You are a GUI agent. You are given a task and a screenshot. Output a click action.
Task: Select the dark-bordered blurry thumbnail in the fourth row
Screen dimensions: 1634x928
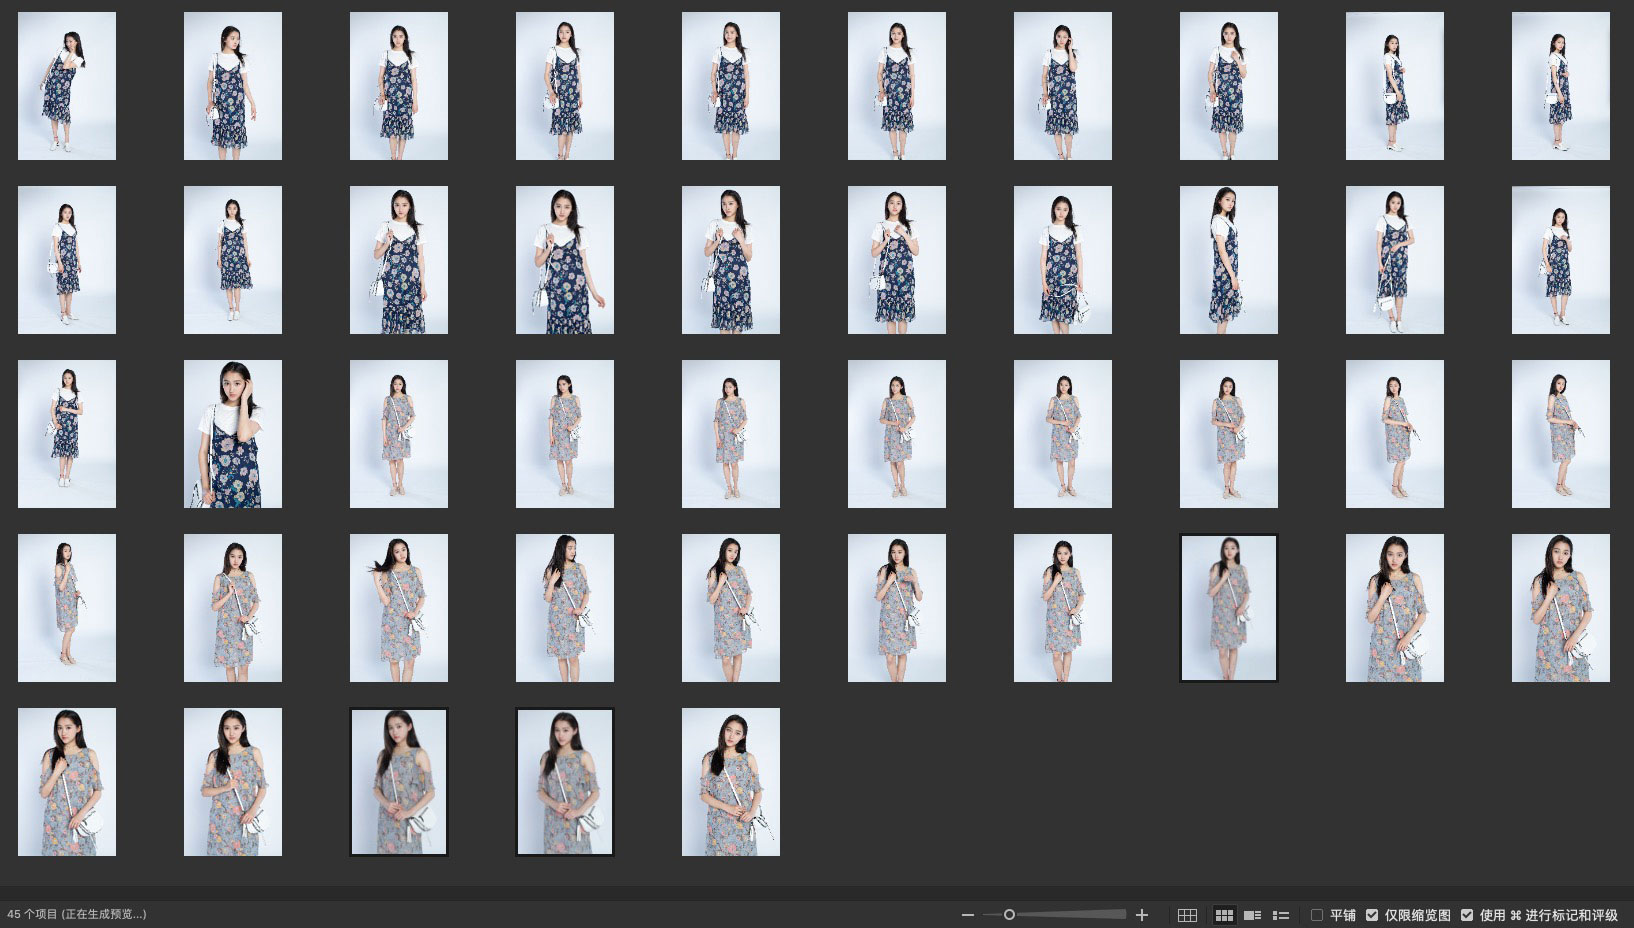(1228, 608)
